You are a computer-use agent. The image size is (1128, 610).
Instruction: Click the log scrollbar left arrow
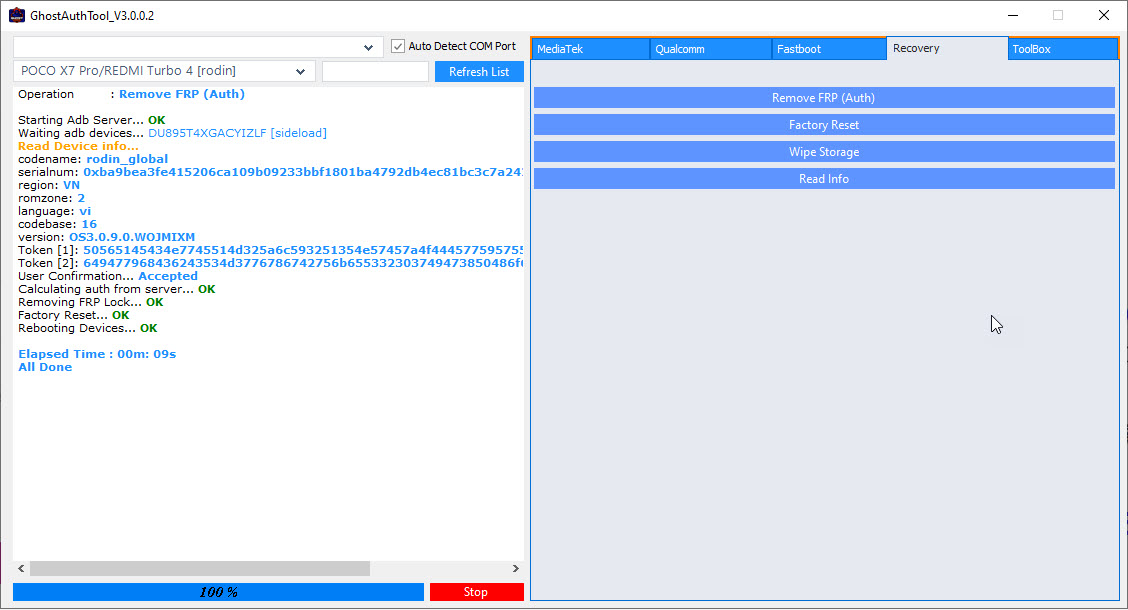(22, 568)
